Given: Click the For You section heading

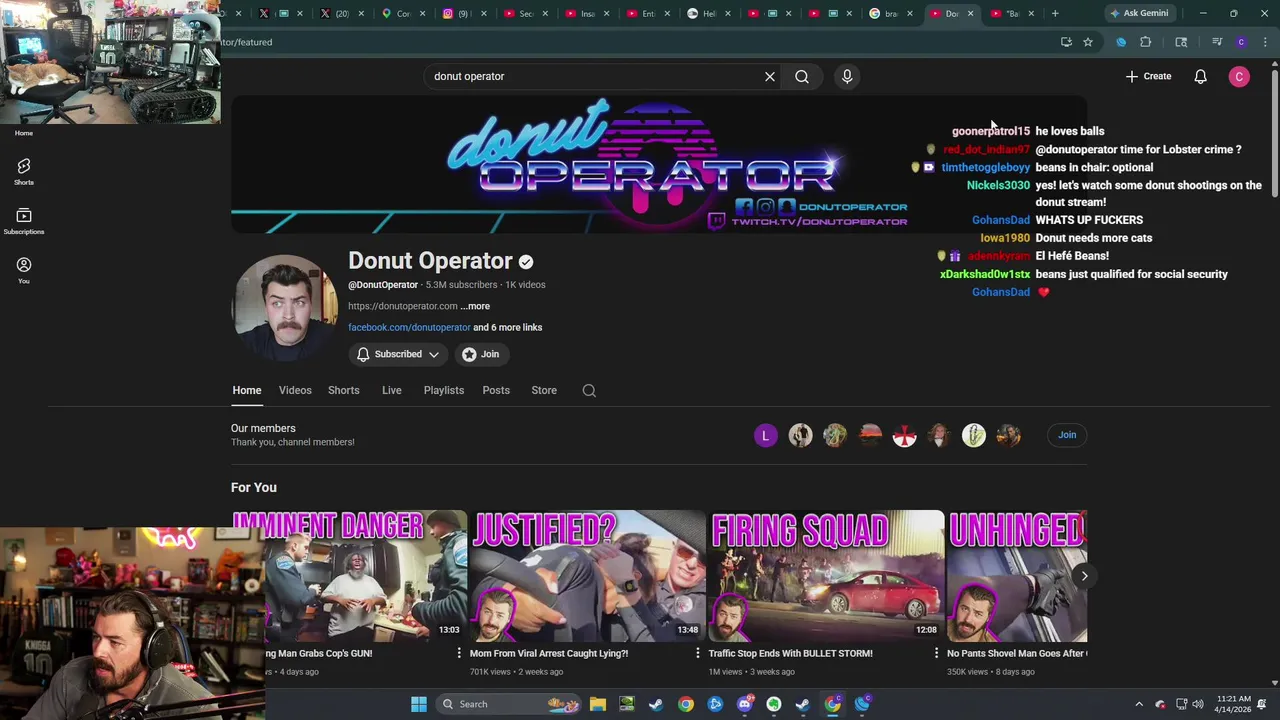Looking at the screenshot, I should [x=254, y=487].
